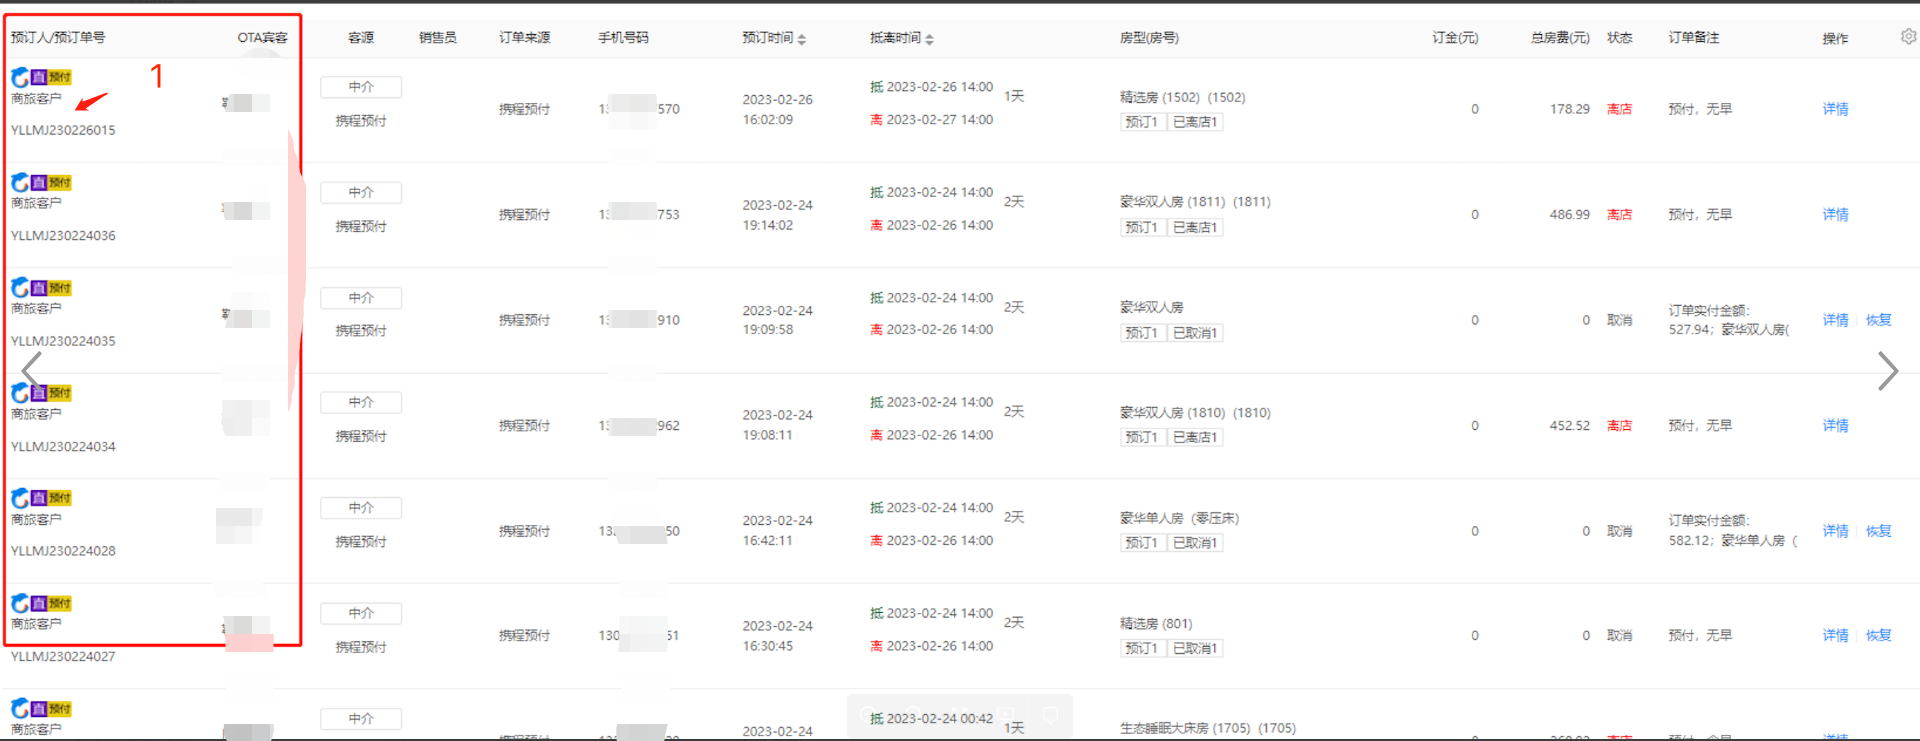Click 恢复 for cancelled order YLLMJ230224028
Viewport: 1920px width, 741px height.
(x=1878, y=531)
